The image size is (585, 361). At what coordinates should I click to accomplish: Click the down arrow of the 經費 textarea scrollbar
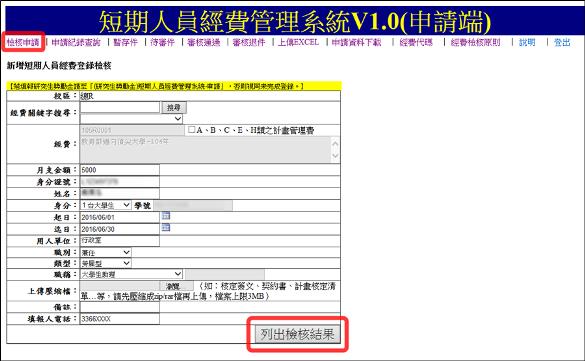[335, 156]
